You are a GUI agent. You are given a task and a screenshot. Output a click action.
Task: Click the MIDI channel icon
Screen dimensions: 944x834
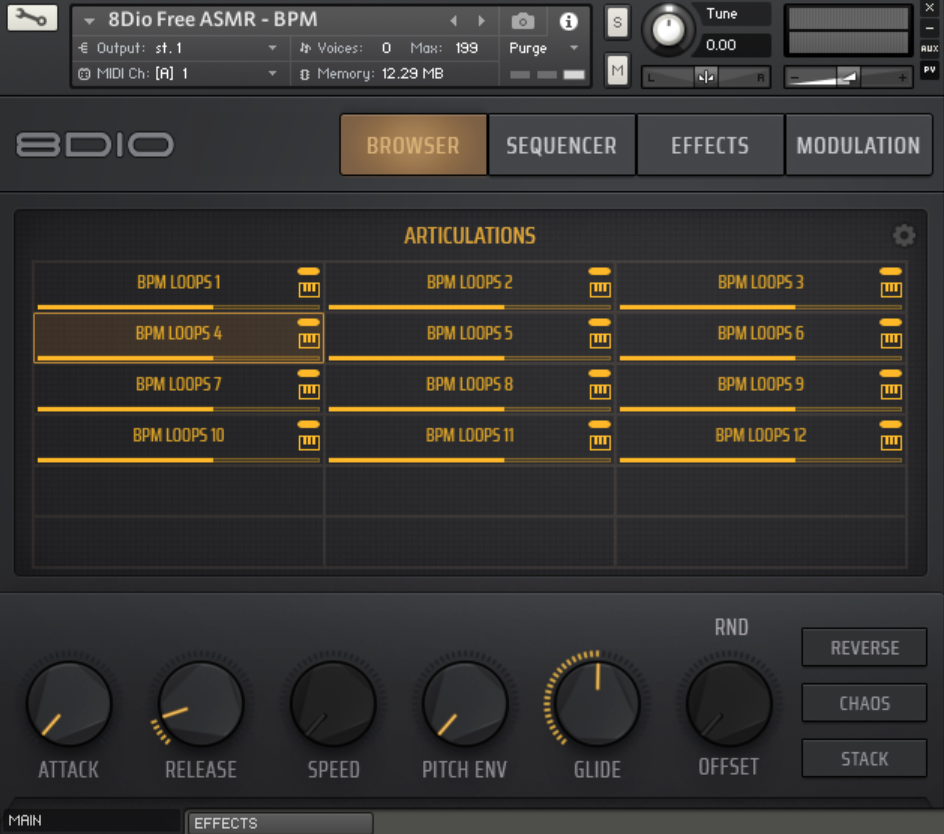pos(84,74)
